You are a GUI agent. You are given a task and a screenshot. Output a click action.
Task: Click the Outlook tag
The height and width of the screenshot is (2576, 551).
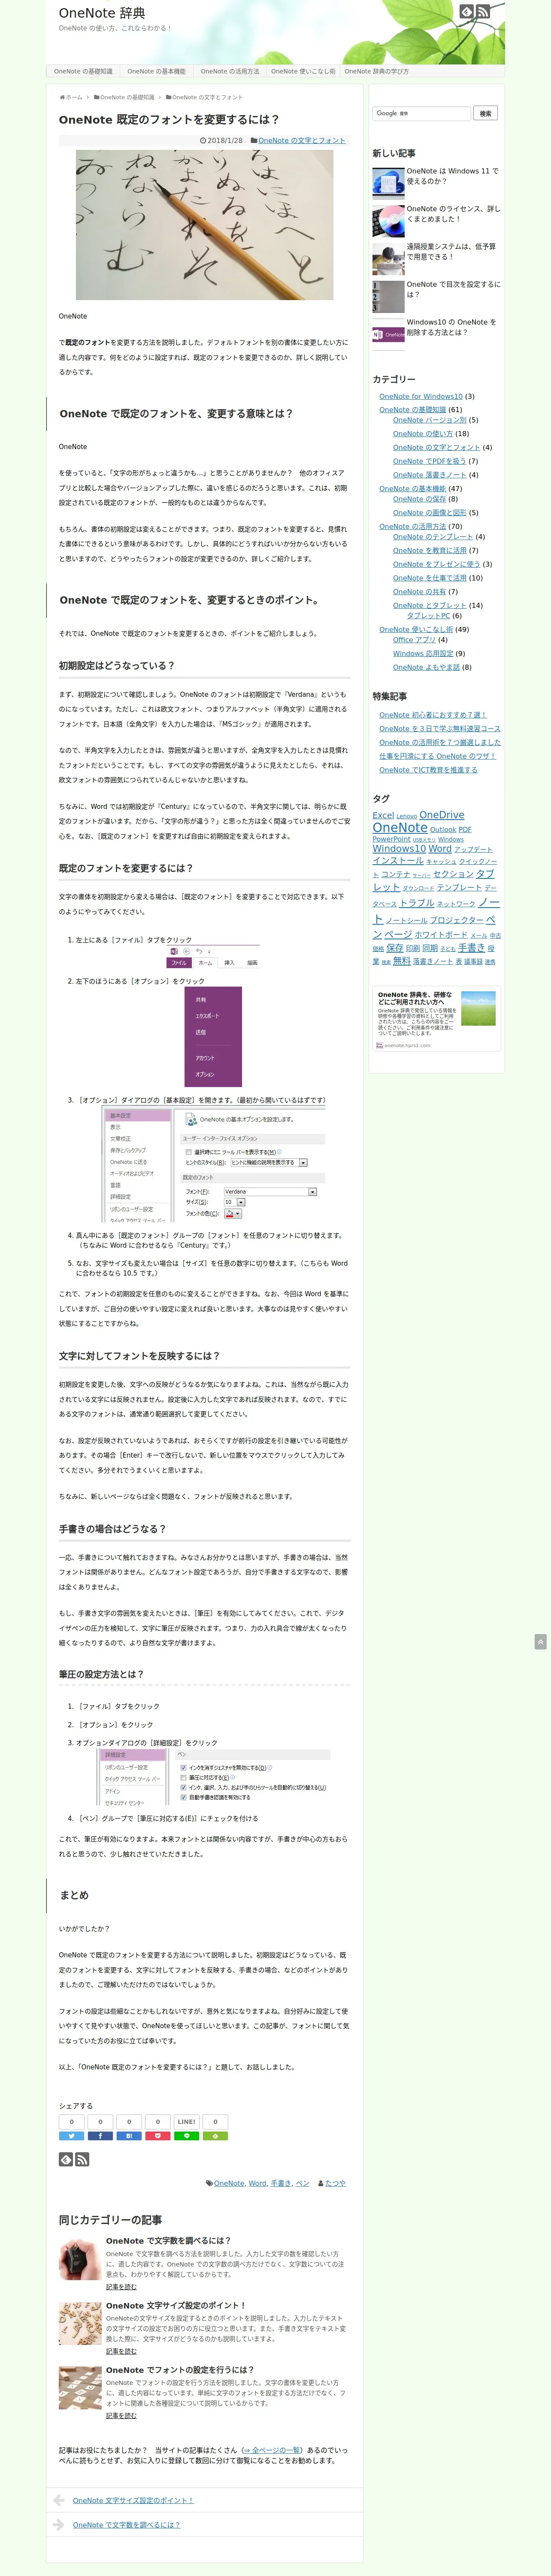[x=443, y=829]
